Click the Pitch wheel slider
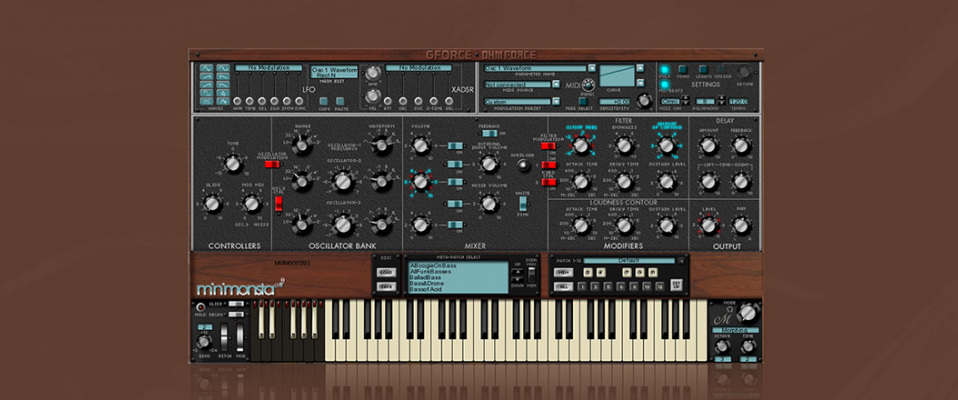Image resolution: width=958 pixels, height=400 pixels. (224, 337)
